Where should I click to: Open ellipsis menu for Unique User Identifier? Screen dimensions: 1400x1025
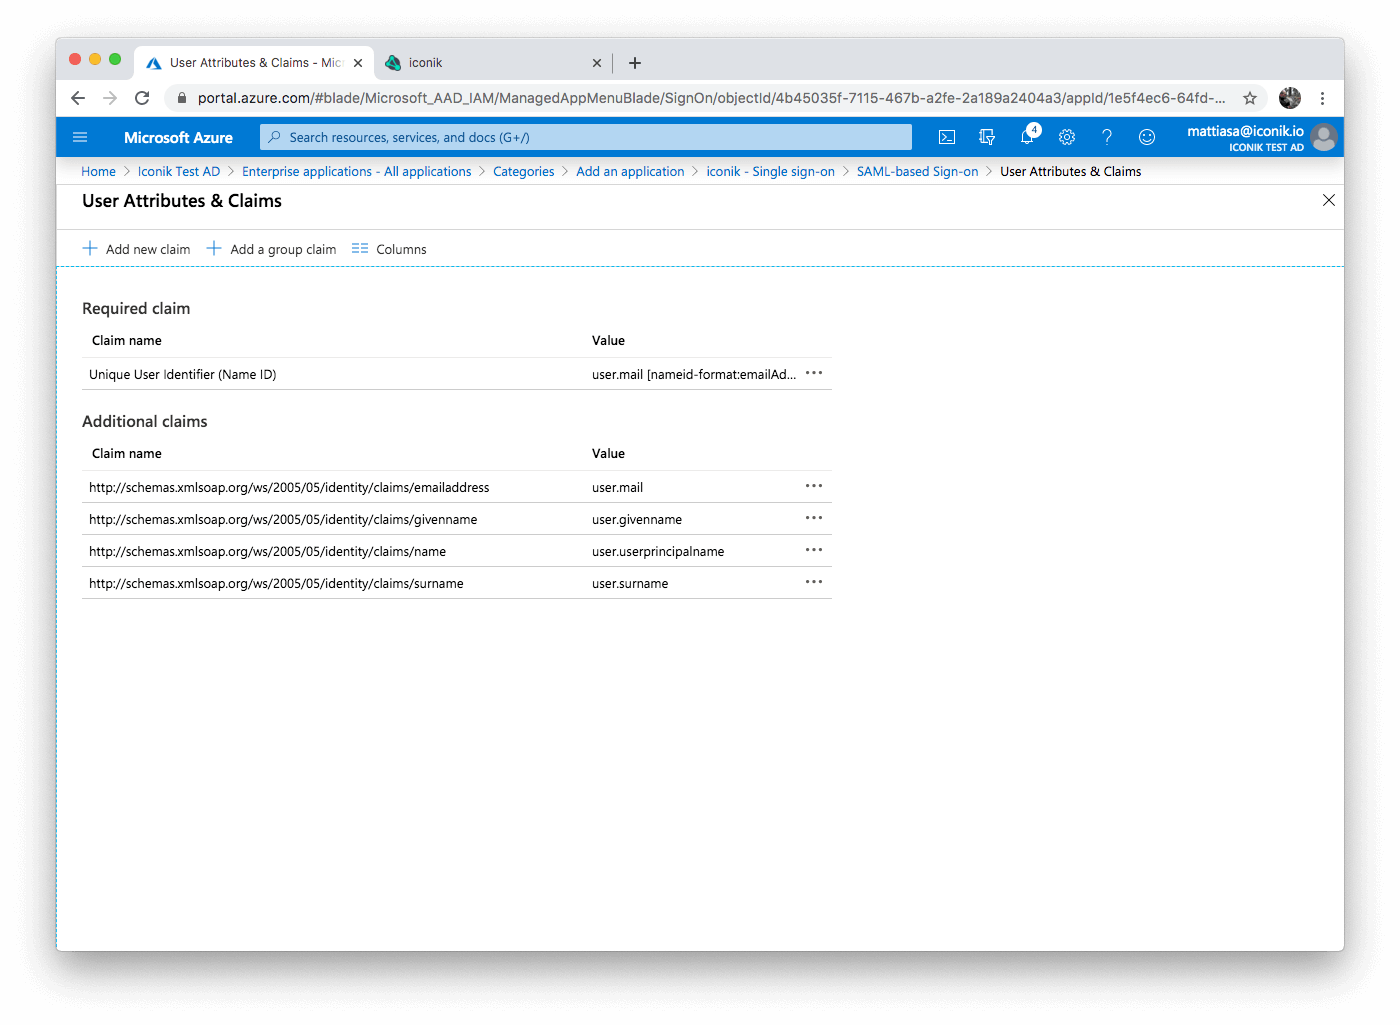pos(813,373)
